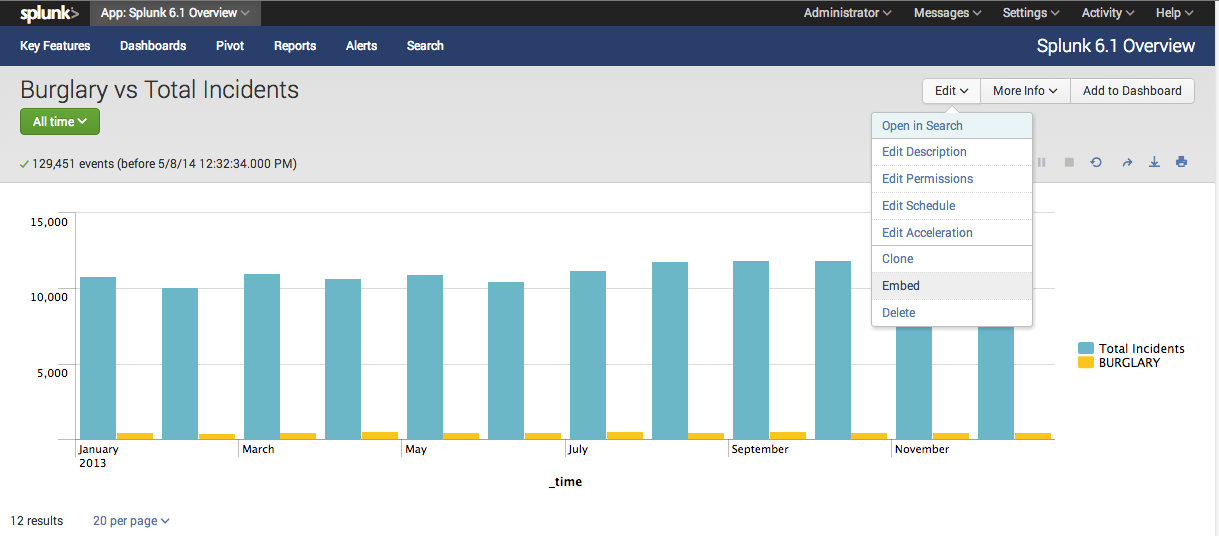Open the Search tab
1219x536 pixels.
click(425, 46)
